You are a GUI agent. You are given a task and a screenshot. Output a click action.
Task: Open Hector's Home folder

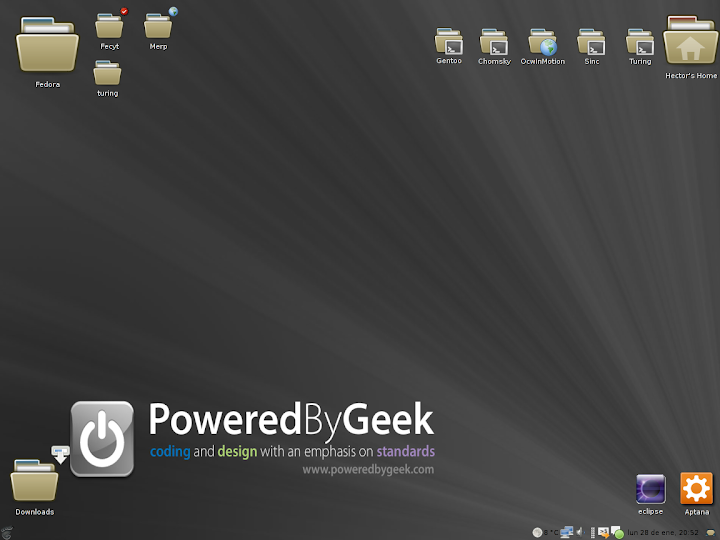pos(691,40)
